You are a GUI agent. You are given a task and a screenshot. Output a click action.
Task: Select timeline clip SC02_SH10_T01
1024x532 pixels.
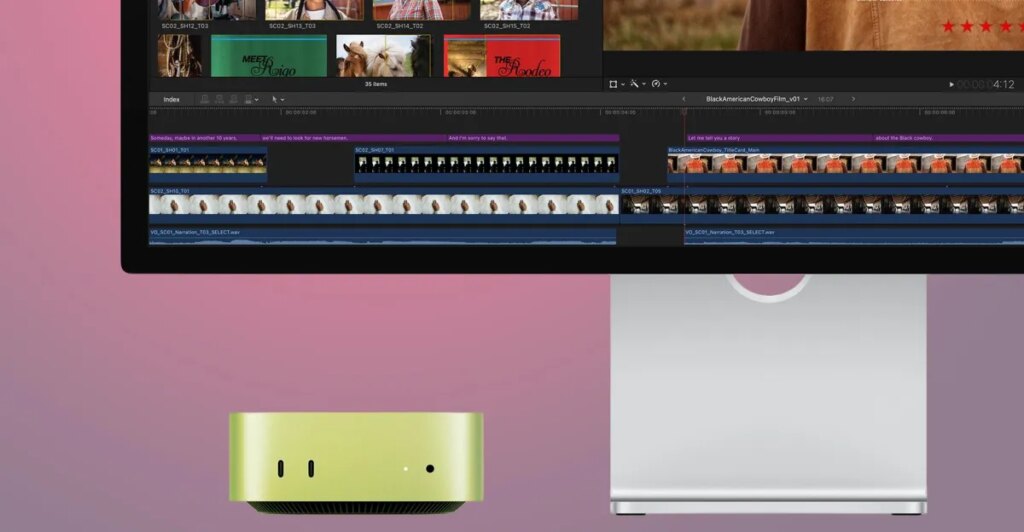384,206
